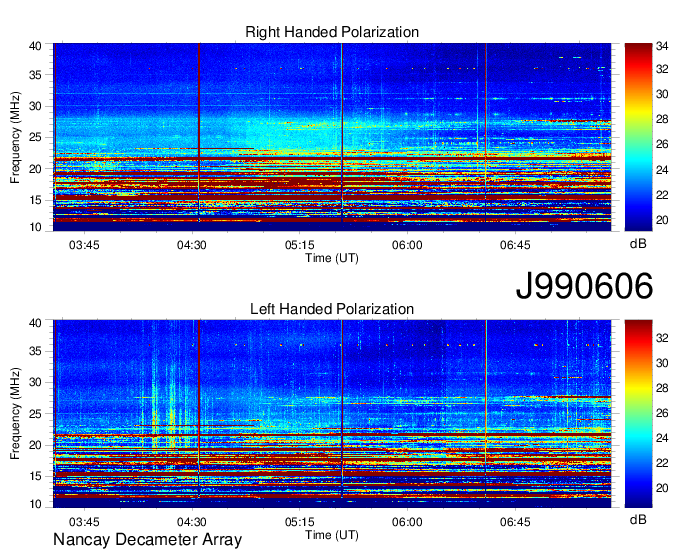The width and height of the screenshot is (680, 552).
Task: Click 30 MHz frequency tick on Left Handed plot
Action: coord(36,382)
